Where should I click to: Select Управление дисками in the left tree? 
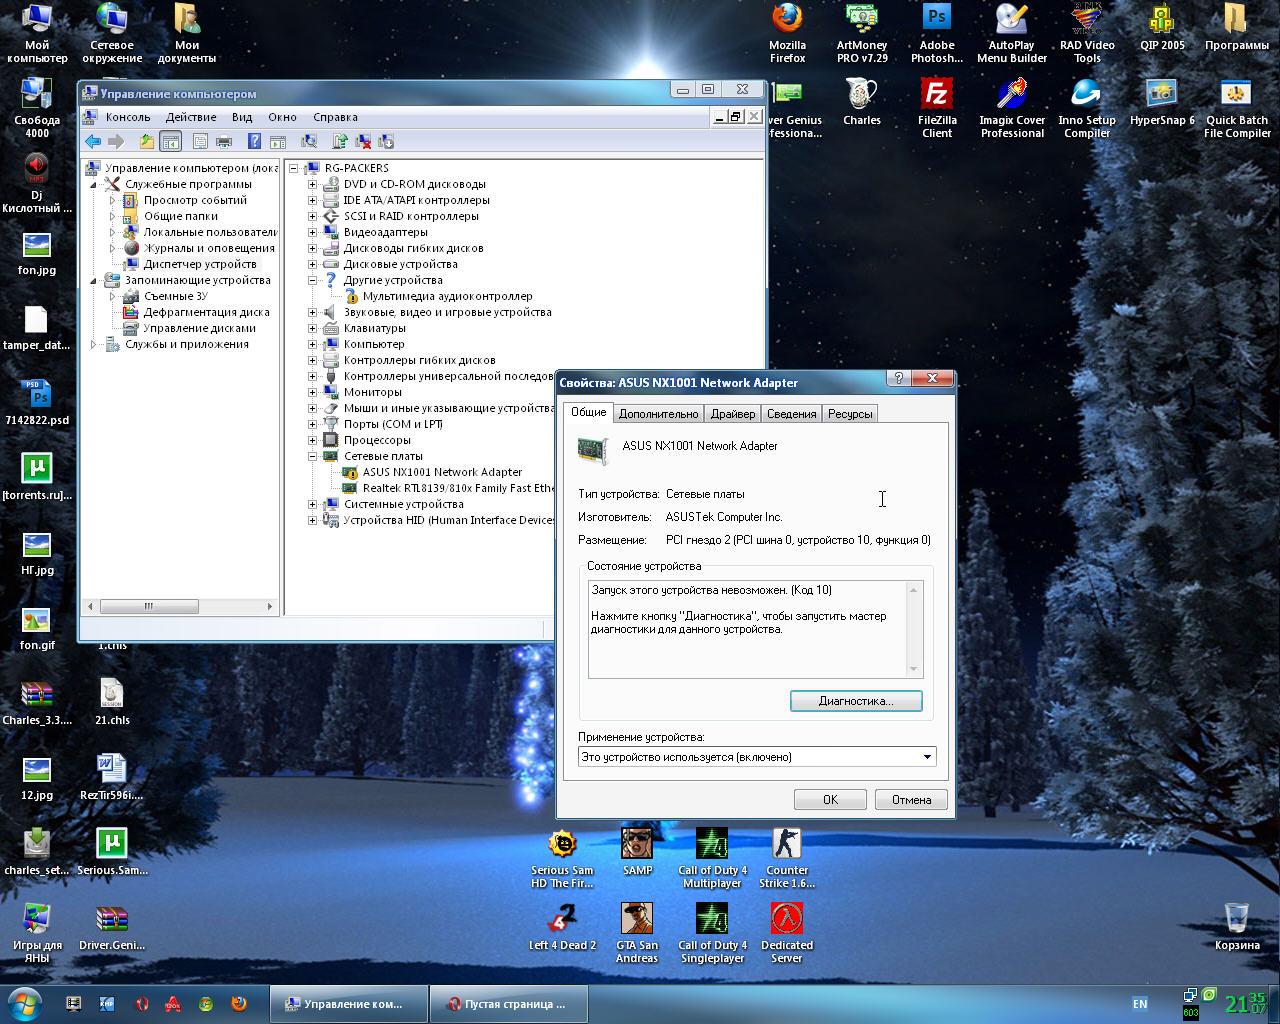[199, 328]
